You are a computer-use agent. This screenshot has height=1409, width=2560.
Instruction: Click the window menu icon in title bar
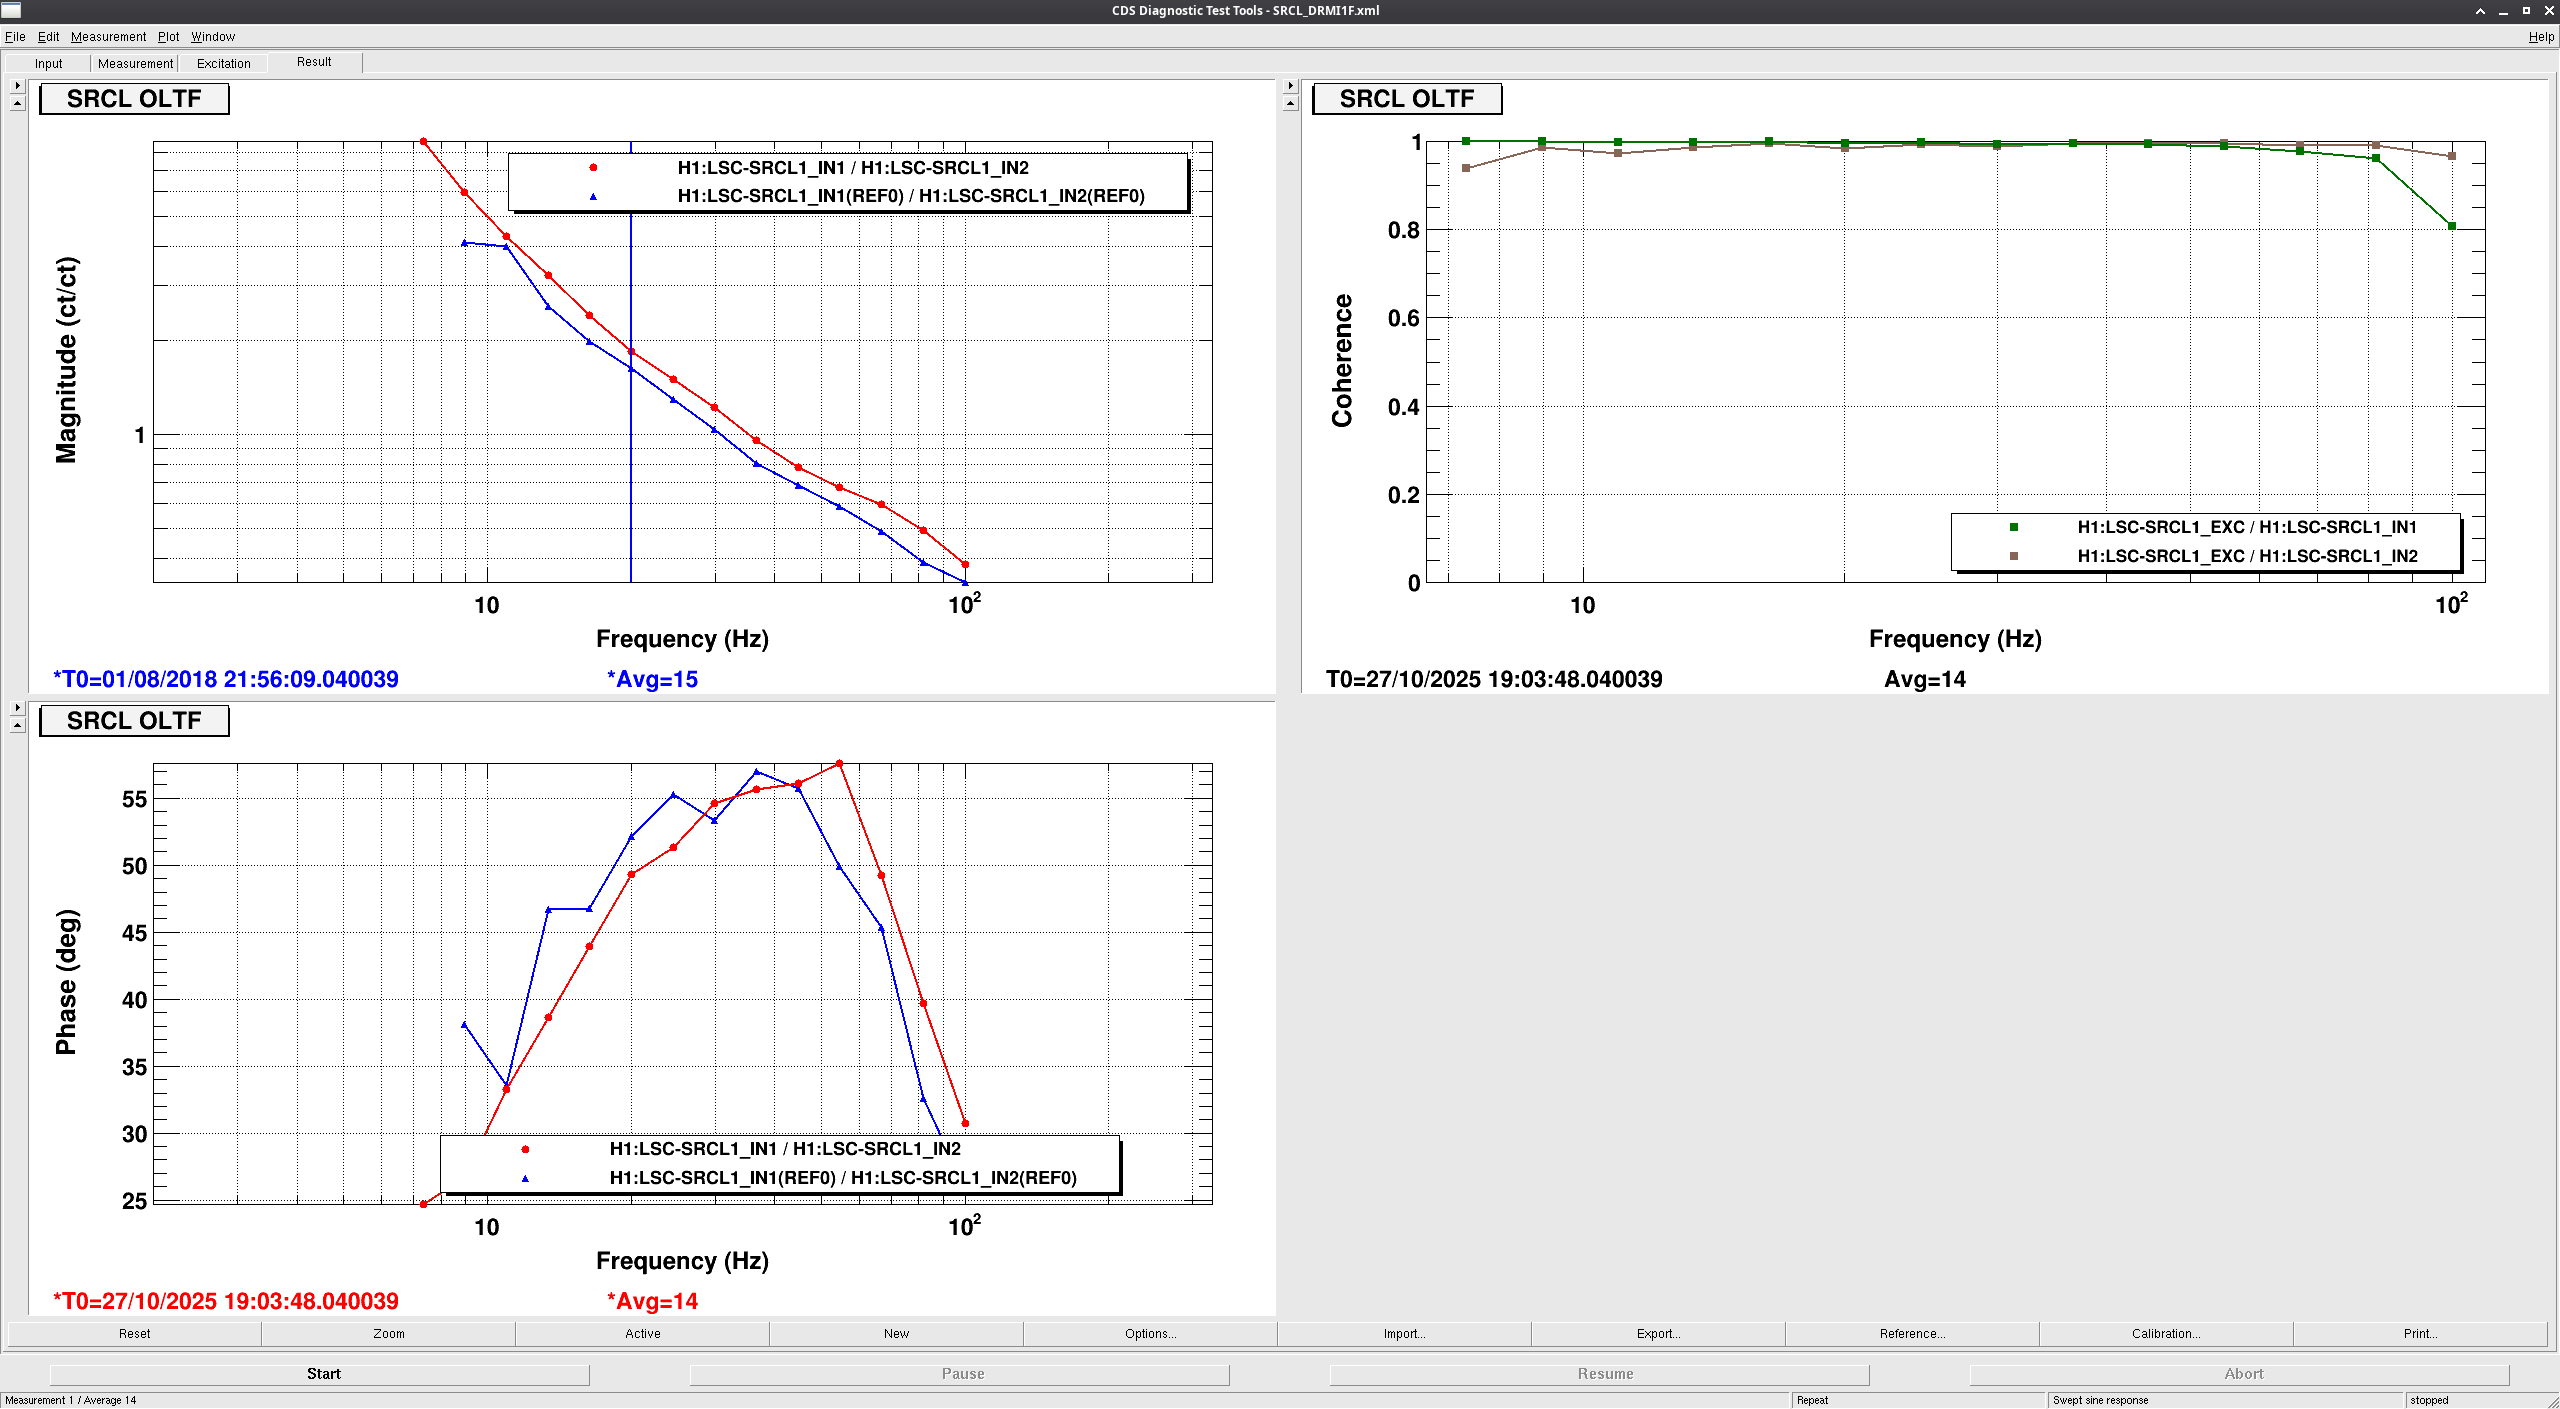(x=11, y=10)
